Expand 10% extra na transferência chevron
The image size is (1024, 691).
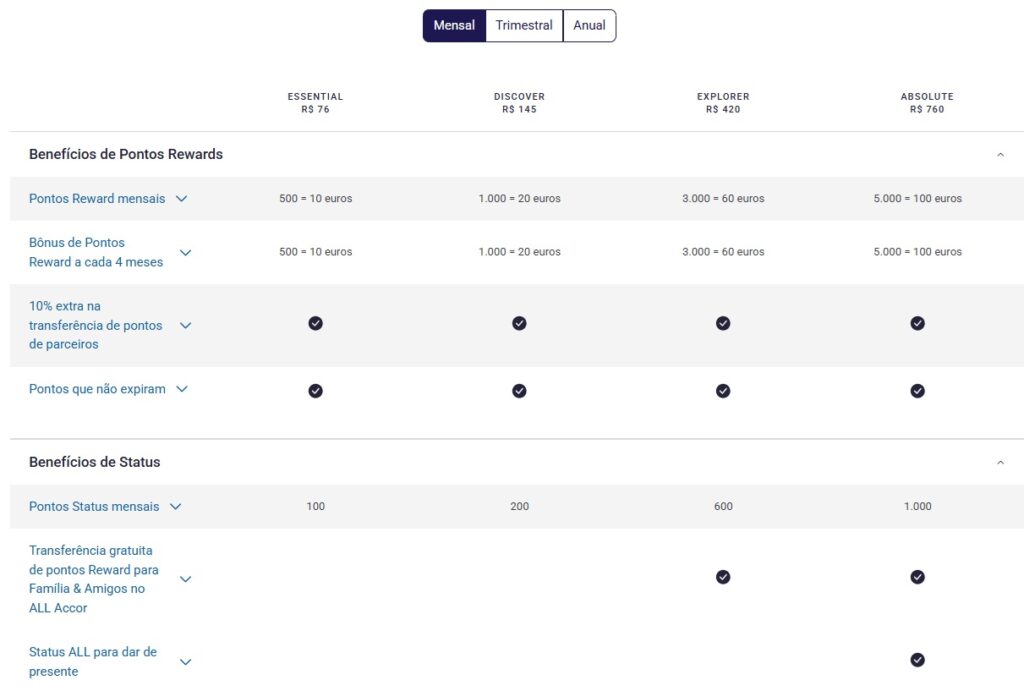click(185, 325)
